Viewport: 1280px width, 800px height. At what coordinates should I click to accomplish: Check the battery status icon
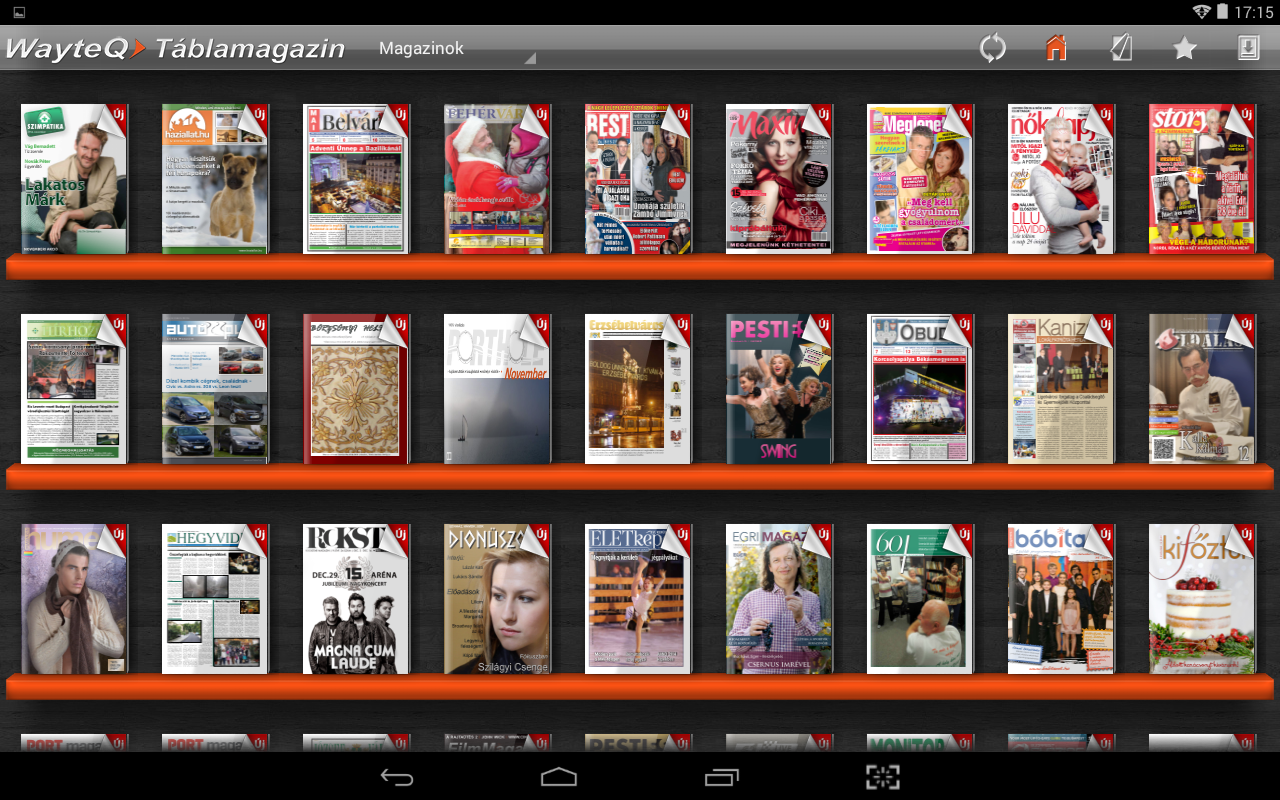(x=1222, y=12)
